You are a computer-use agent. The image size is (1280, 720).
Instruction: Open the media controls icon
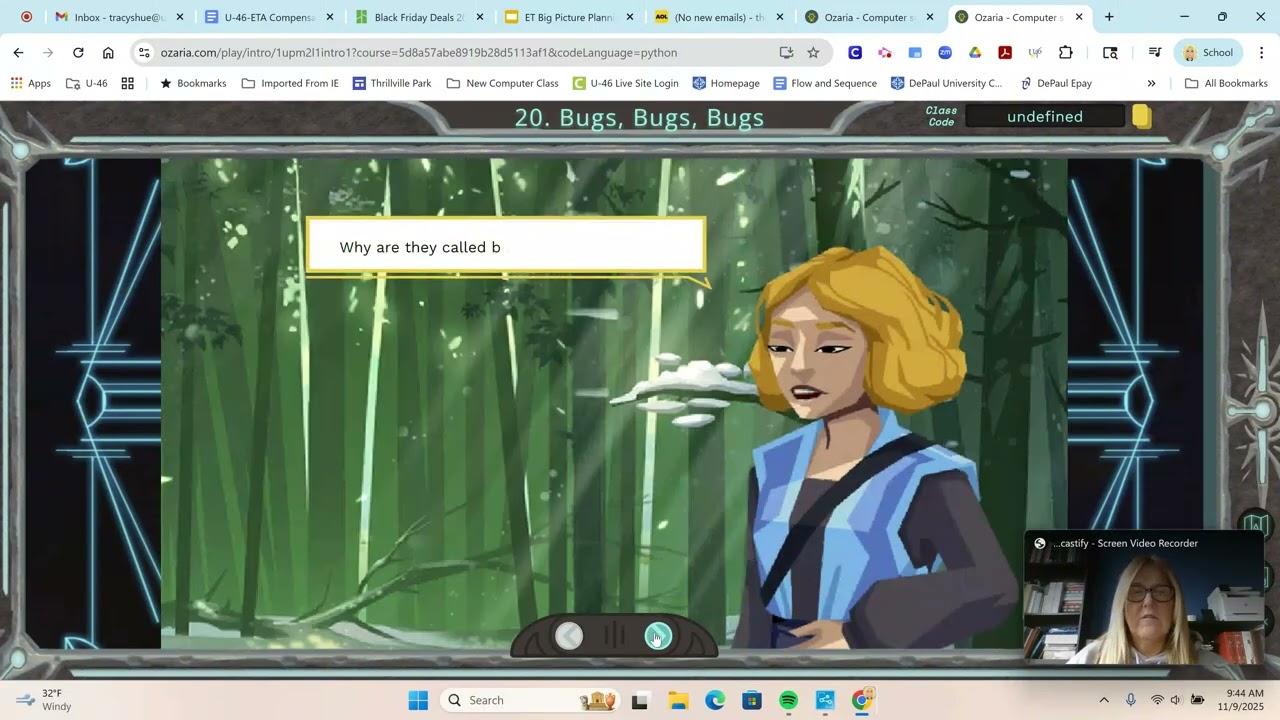click(1155, 53)
